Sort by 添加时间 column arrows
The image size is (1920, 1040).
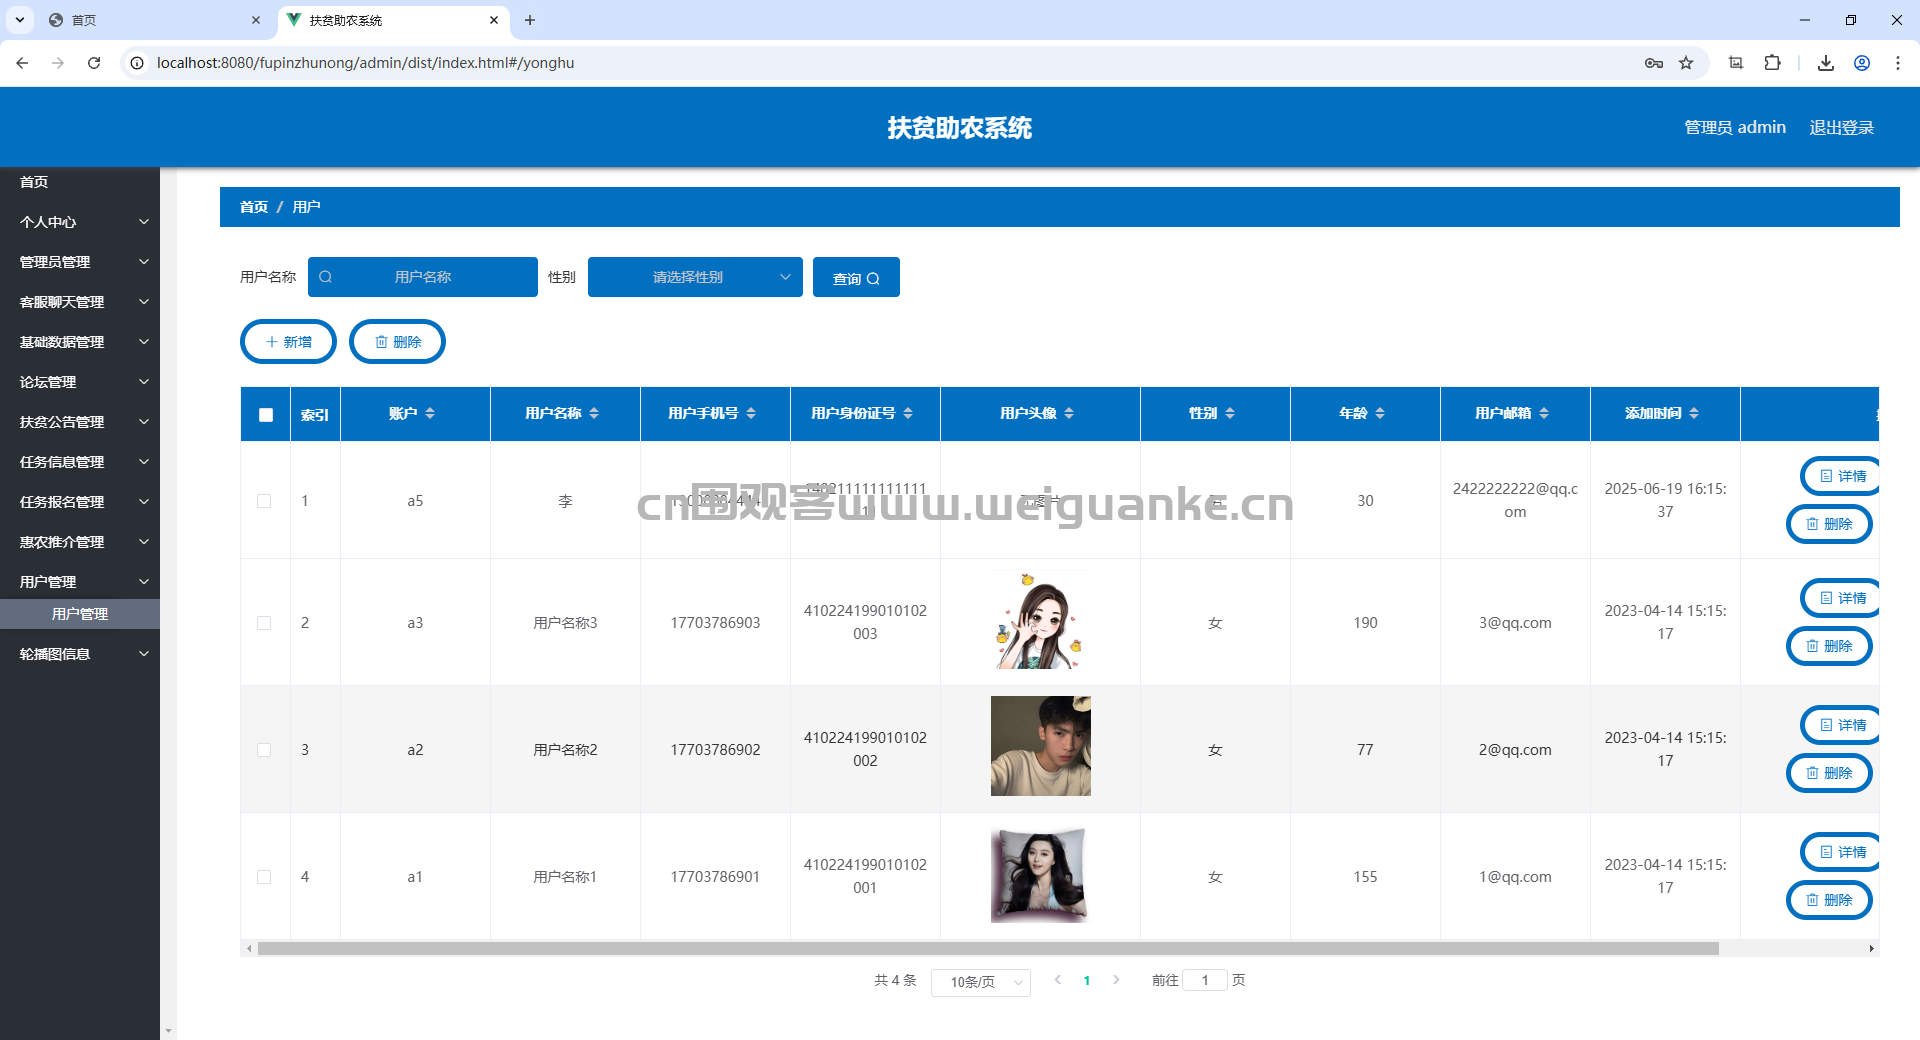[x=1694, y=413]
